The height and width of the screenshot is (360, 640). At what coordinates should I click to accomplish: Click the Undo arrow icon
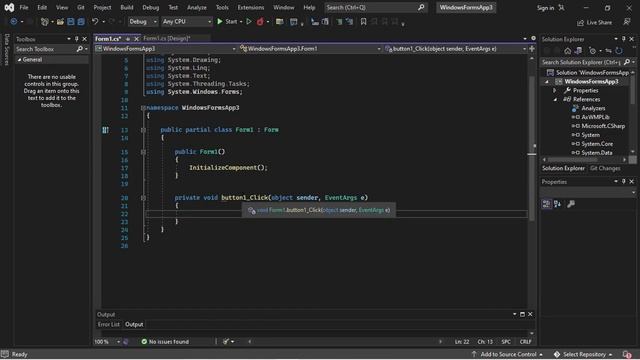pyautogui.click(x=95, y=22)
